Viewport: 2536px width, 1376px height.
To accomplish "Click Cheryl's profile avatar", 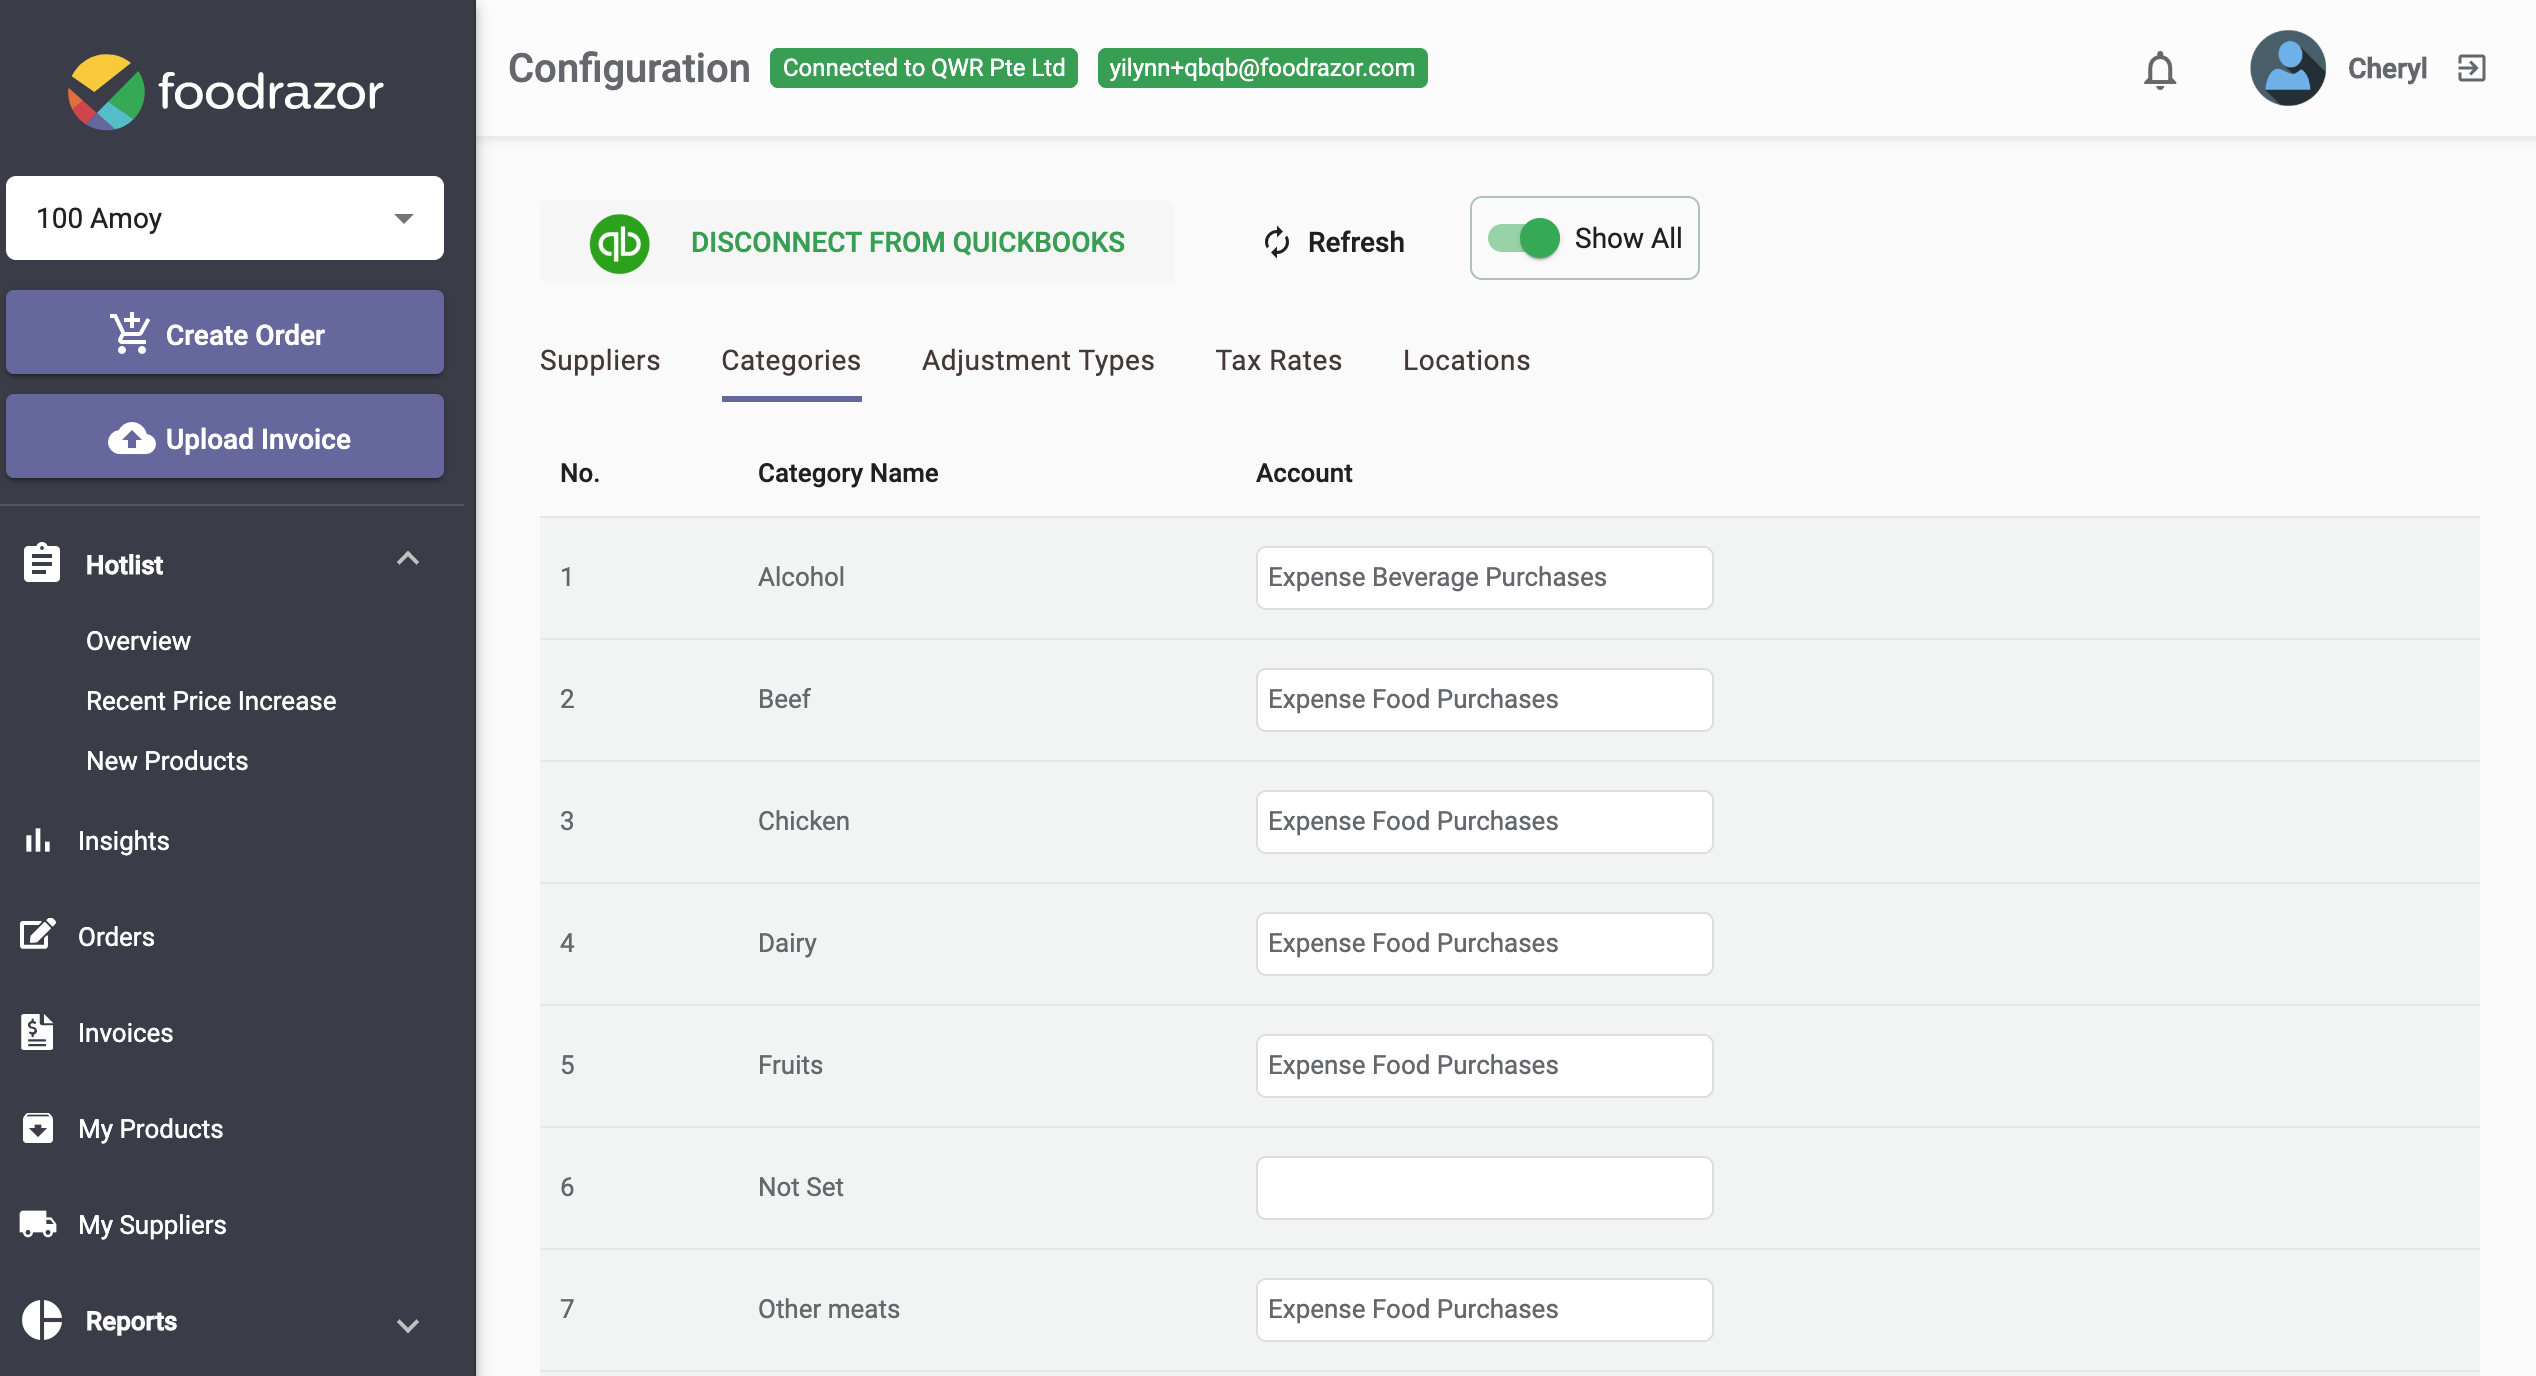I will (2288, 69).
